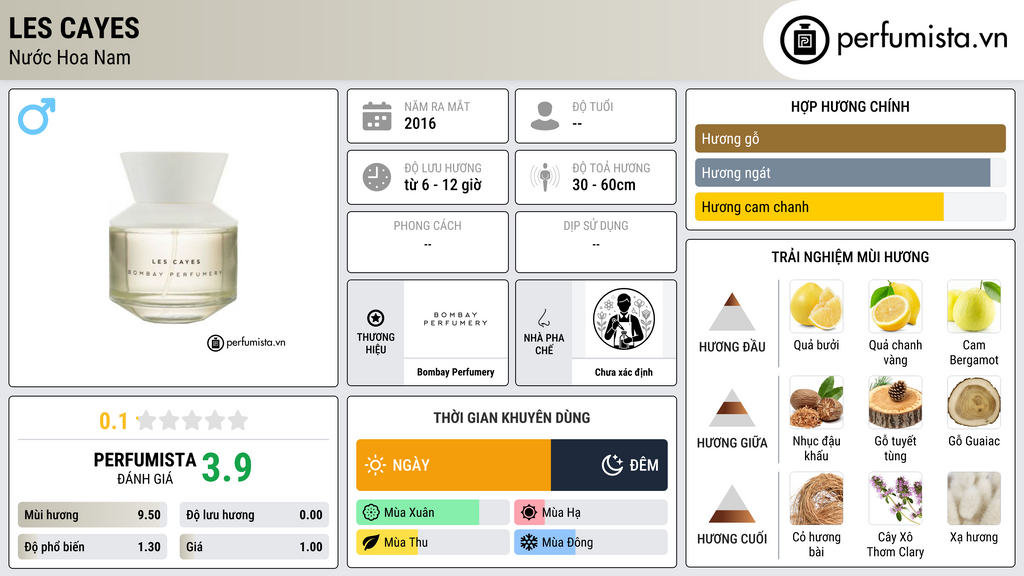Viewport: 1024px width, 576px height.
Task: Click the Mùa Thu season bar
Action: 432,543
